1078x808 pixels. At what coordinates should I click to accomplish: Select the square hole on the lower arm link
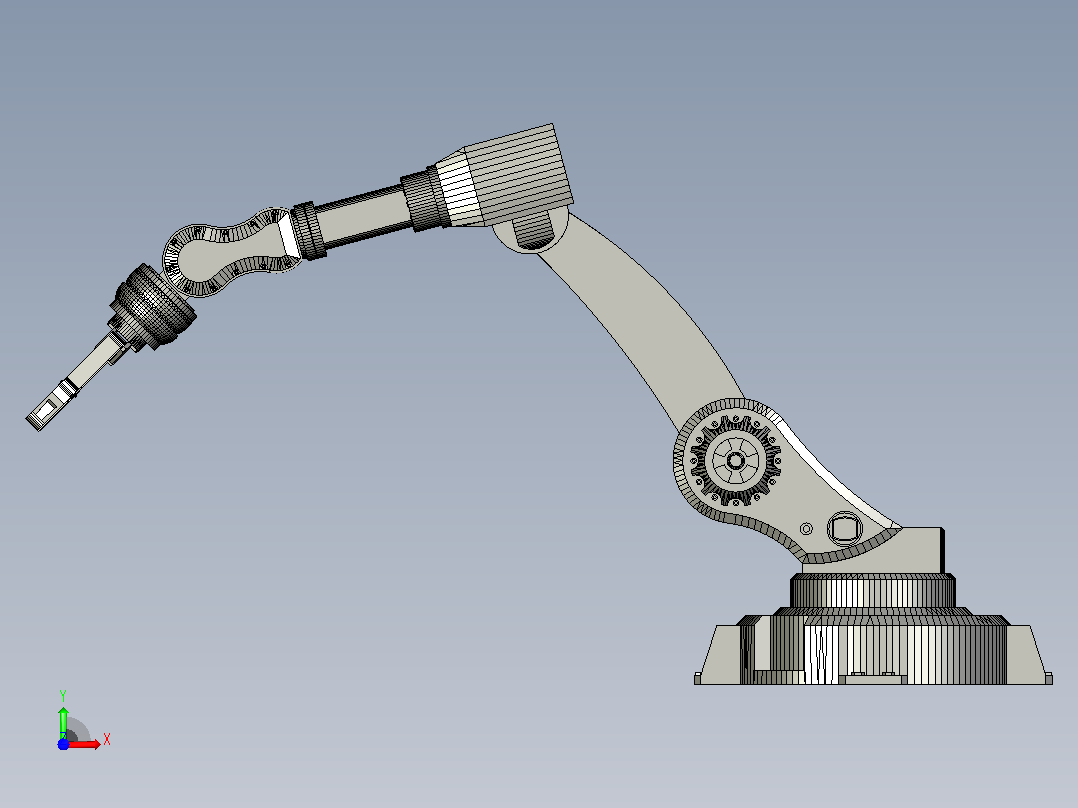tap(844, 529)
